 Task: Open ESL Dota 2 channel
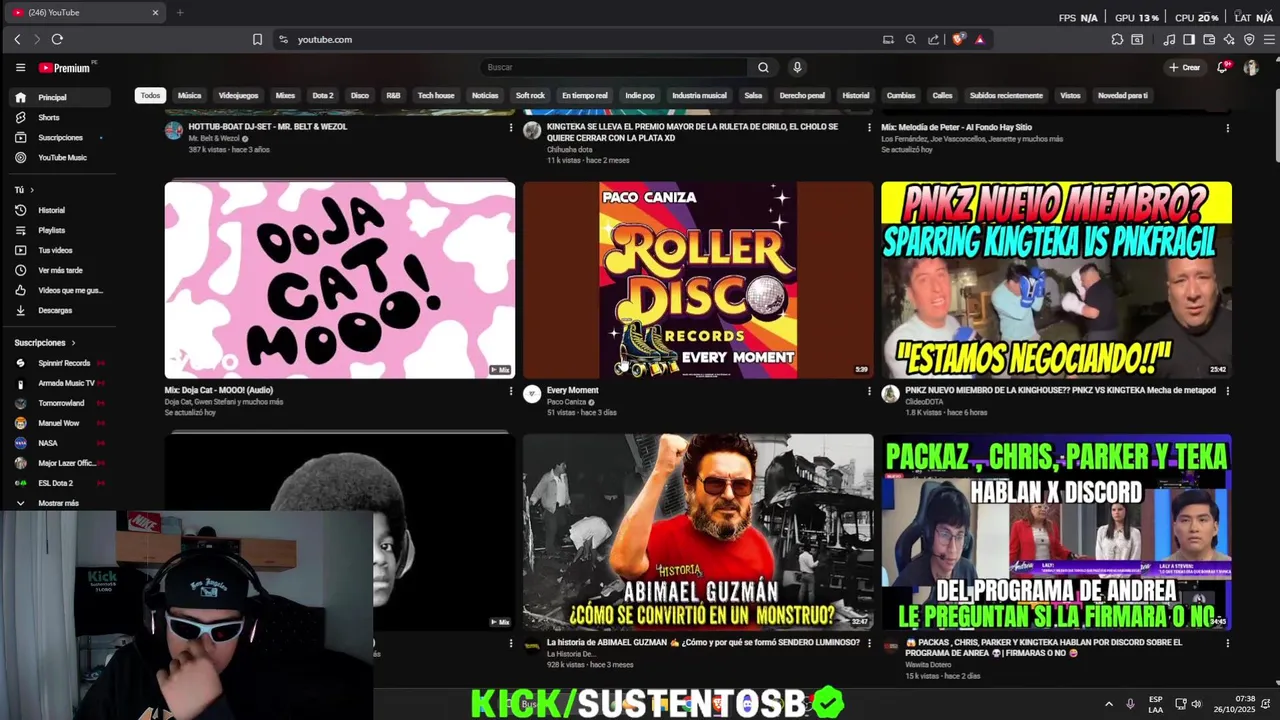pos(58,483)
